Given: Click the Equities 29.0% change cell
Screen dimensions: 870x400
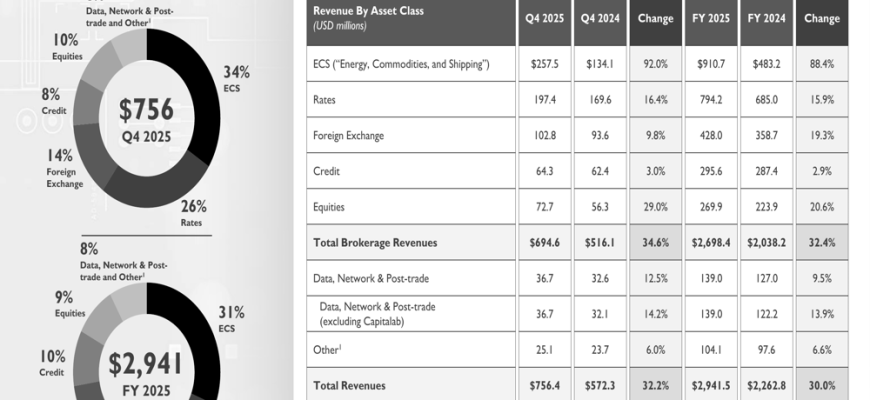Looking at the screenshot, I should click(655, 206).
